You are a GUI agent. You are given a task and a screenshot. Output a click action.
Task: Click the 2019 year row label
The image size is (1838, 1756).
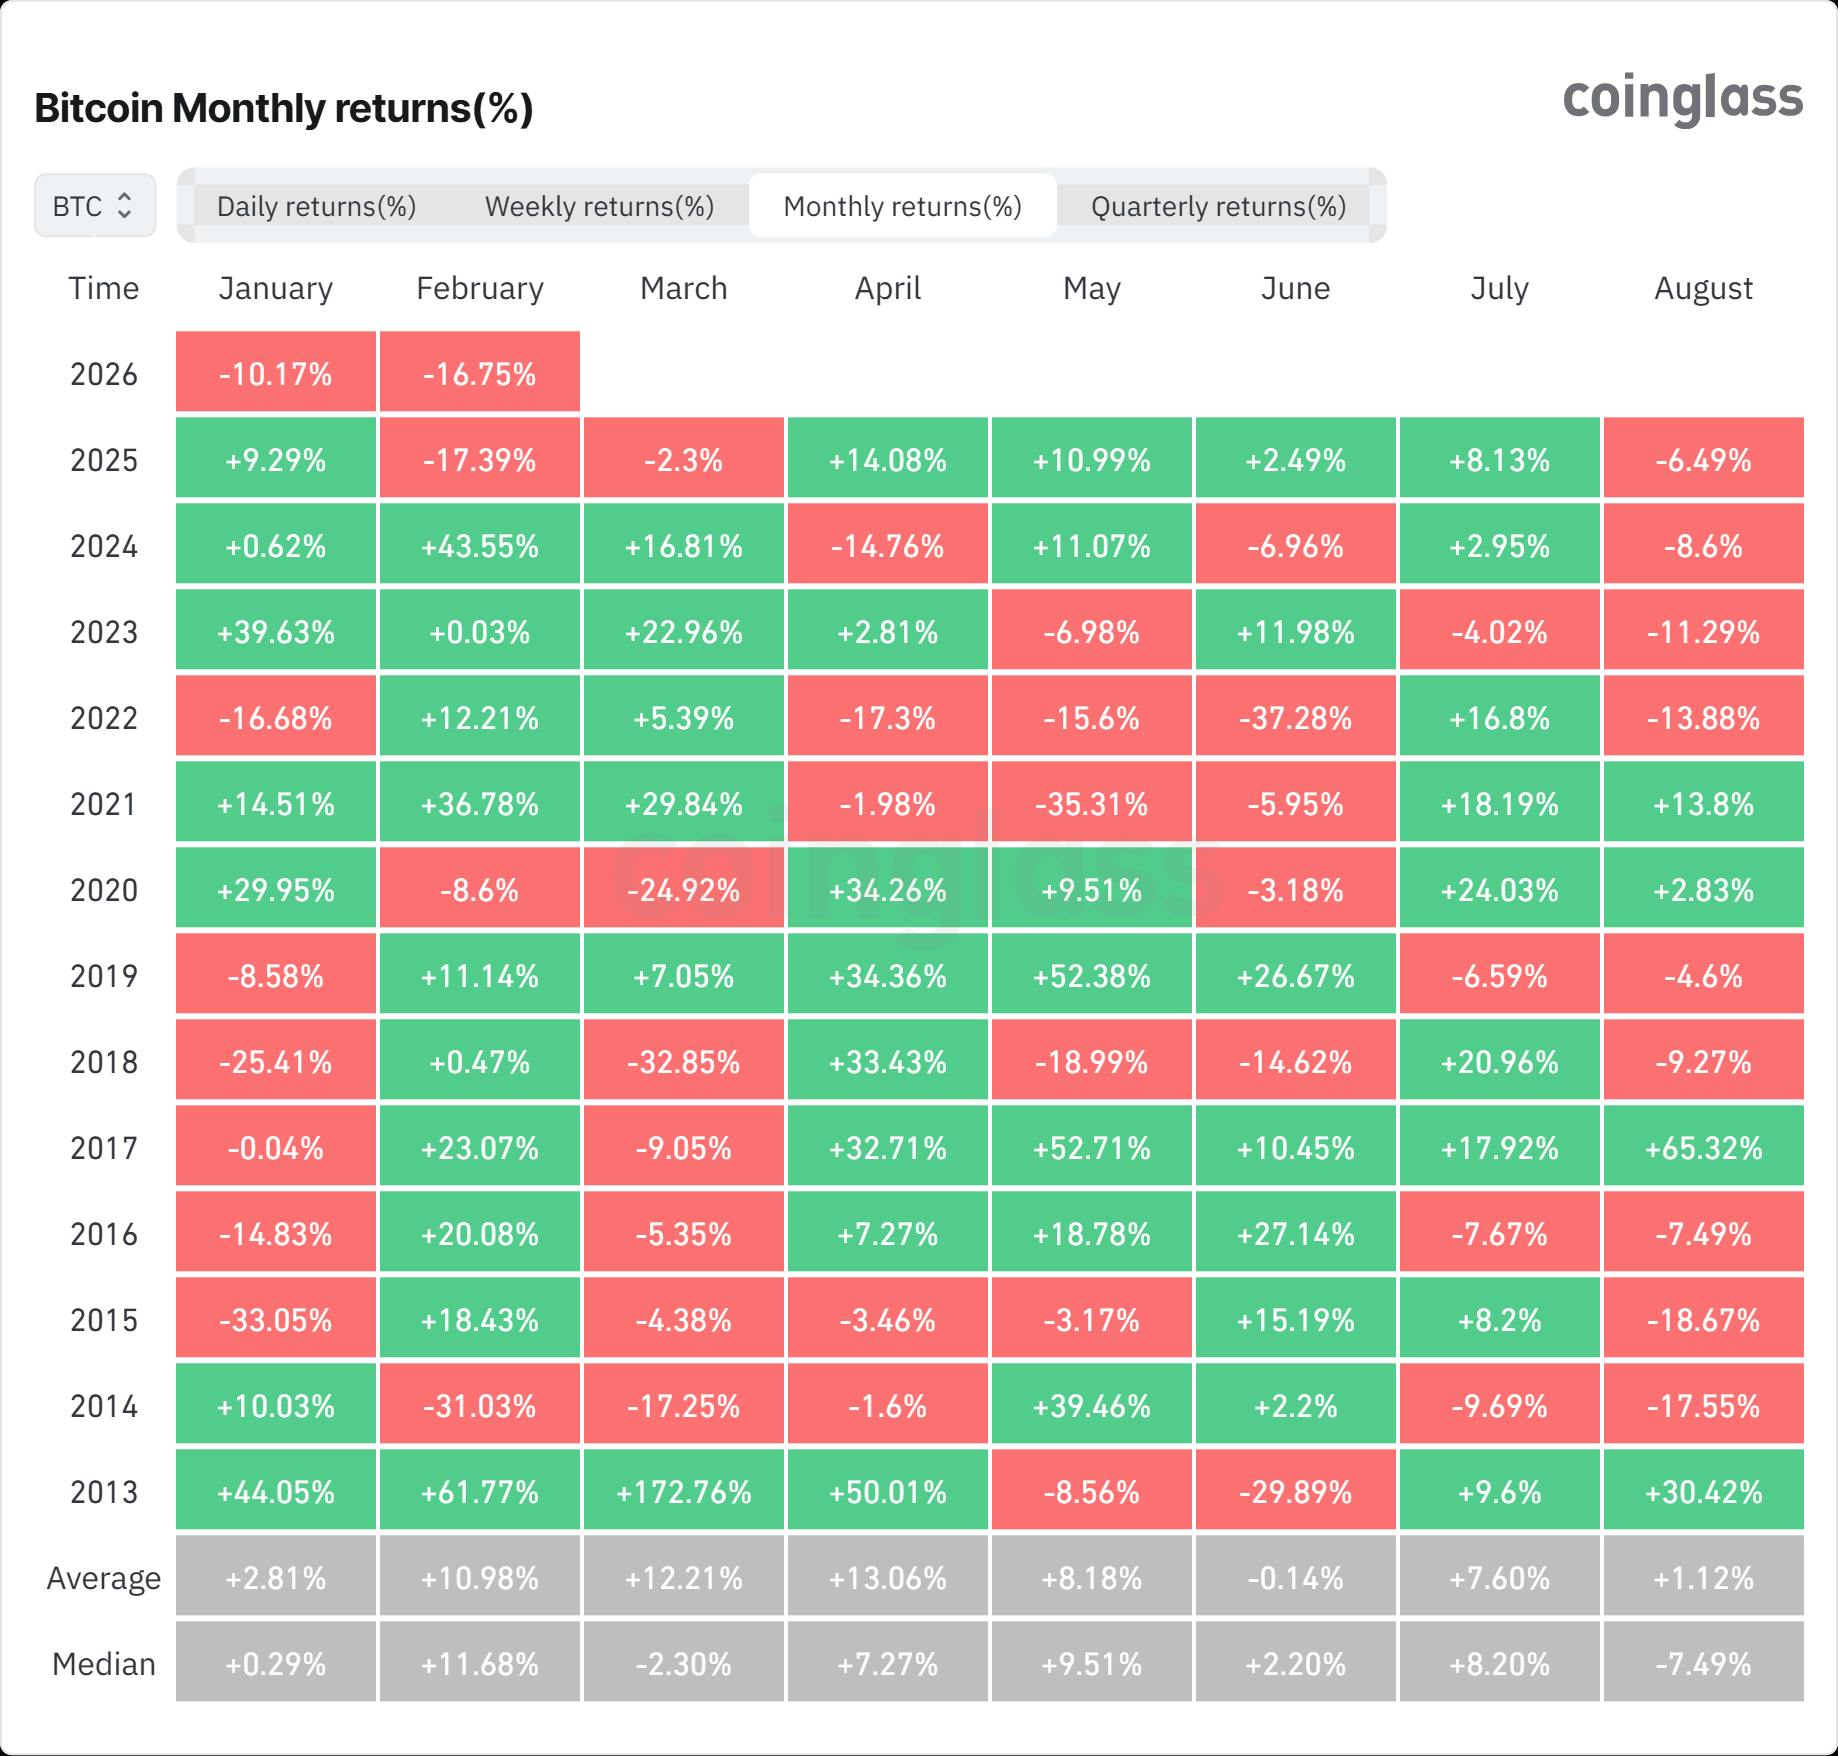coord(103,976)
